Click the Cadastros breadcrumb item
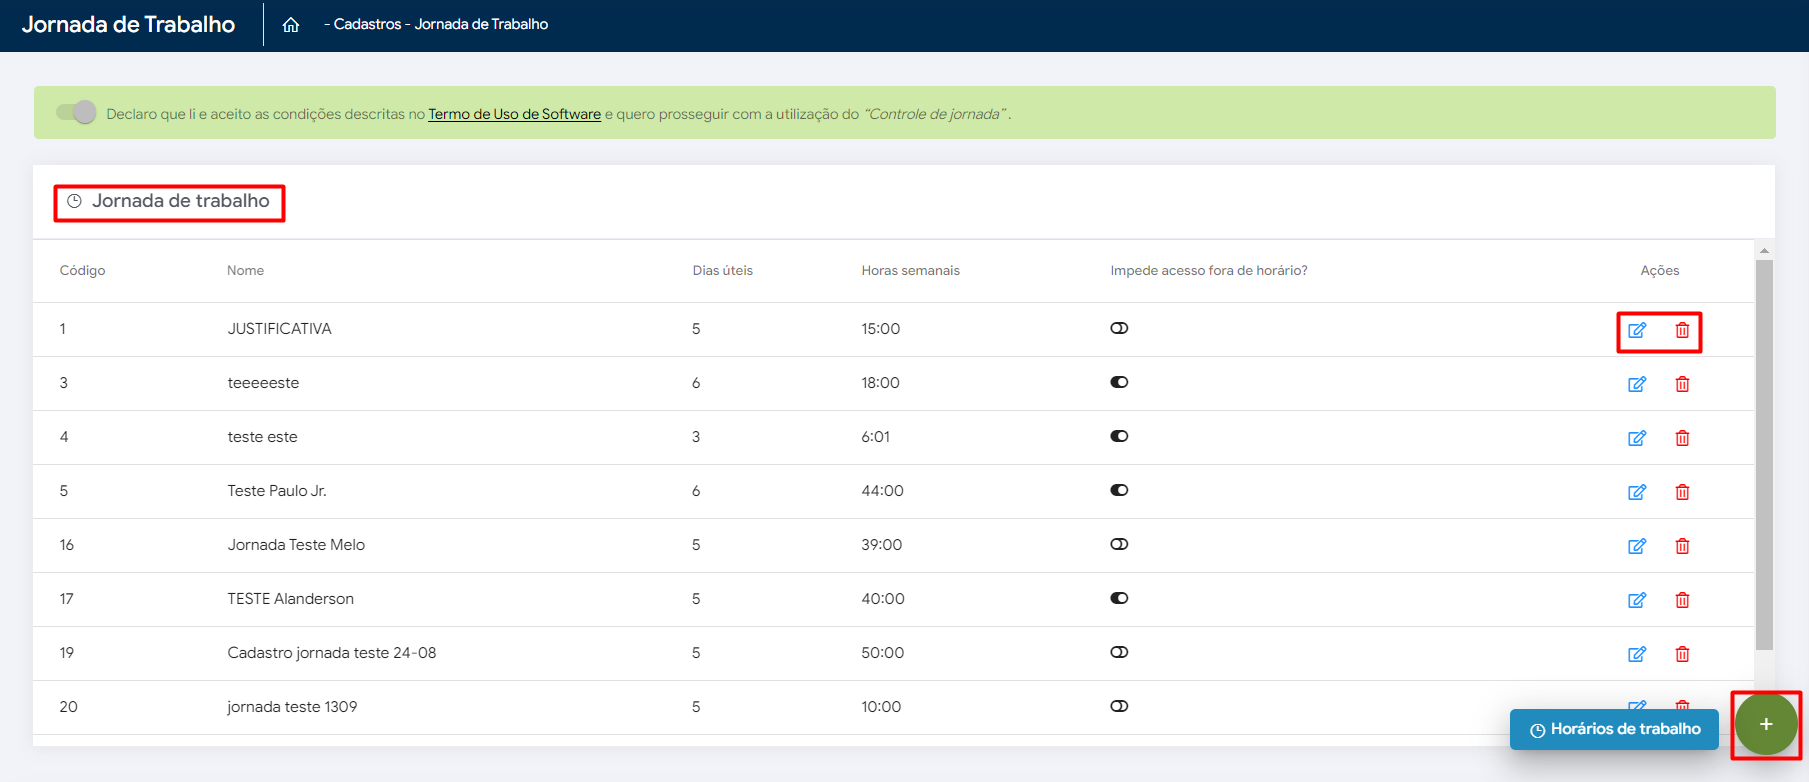Viewport: 1809px width, 782px height. (367, 24)
